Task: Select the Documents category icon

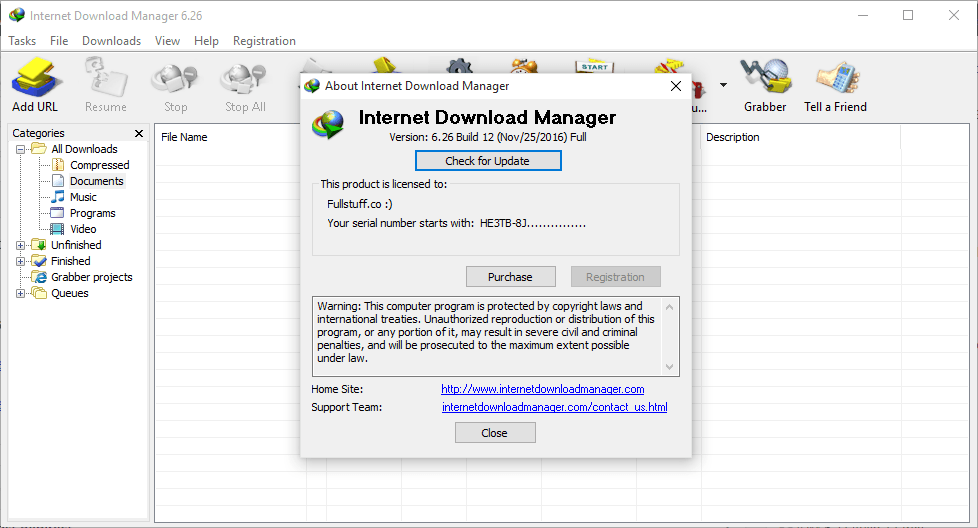Action: [x=58, y=181]
